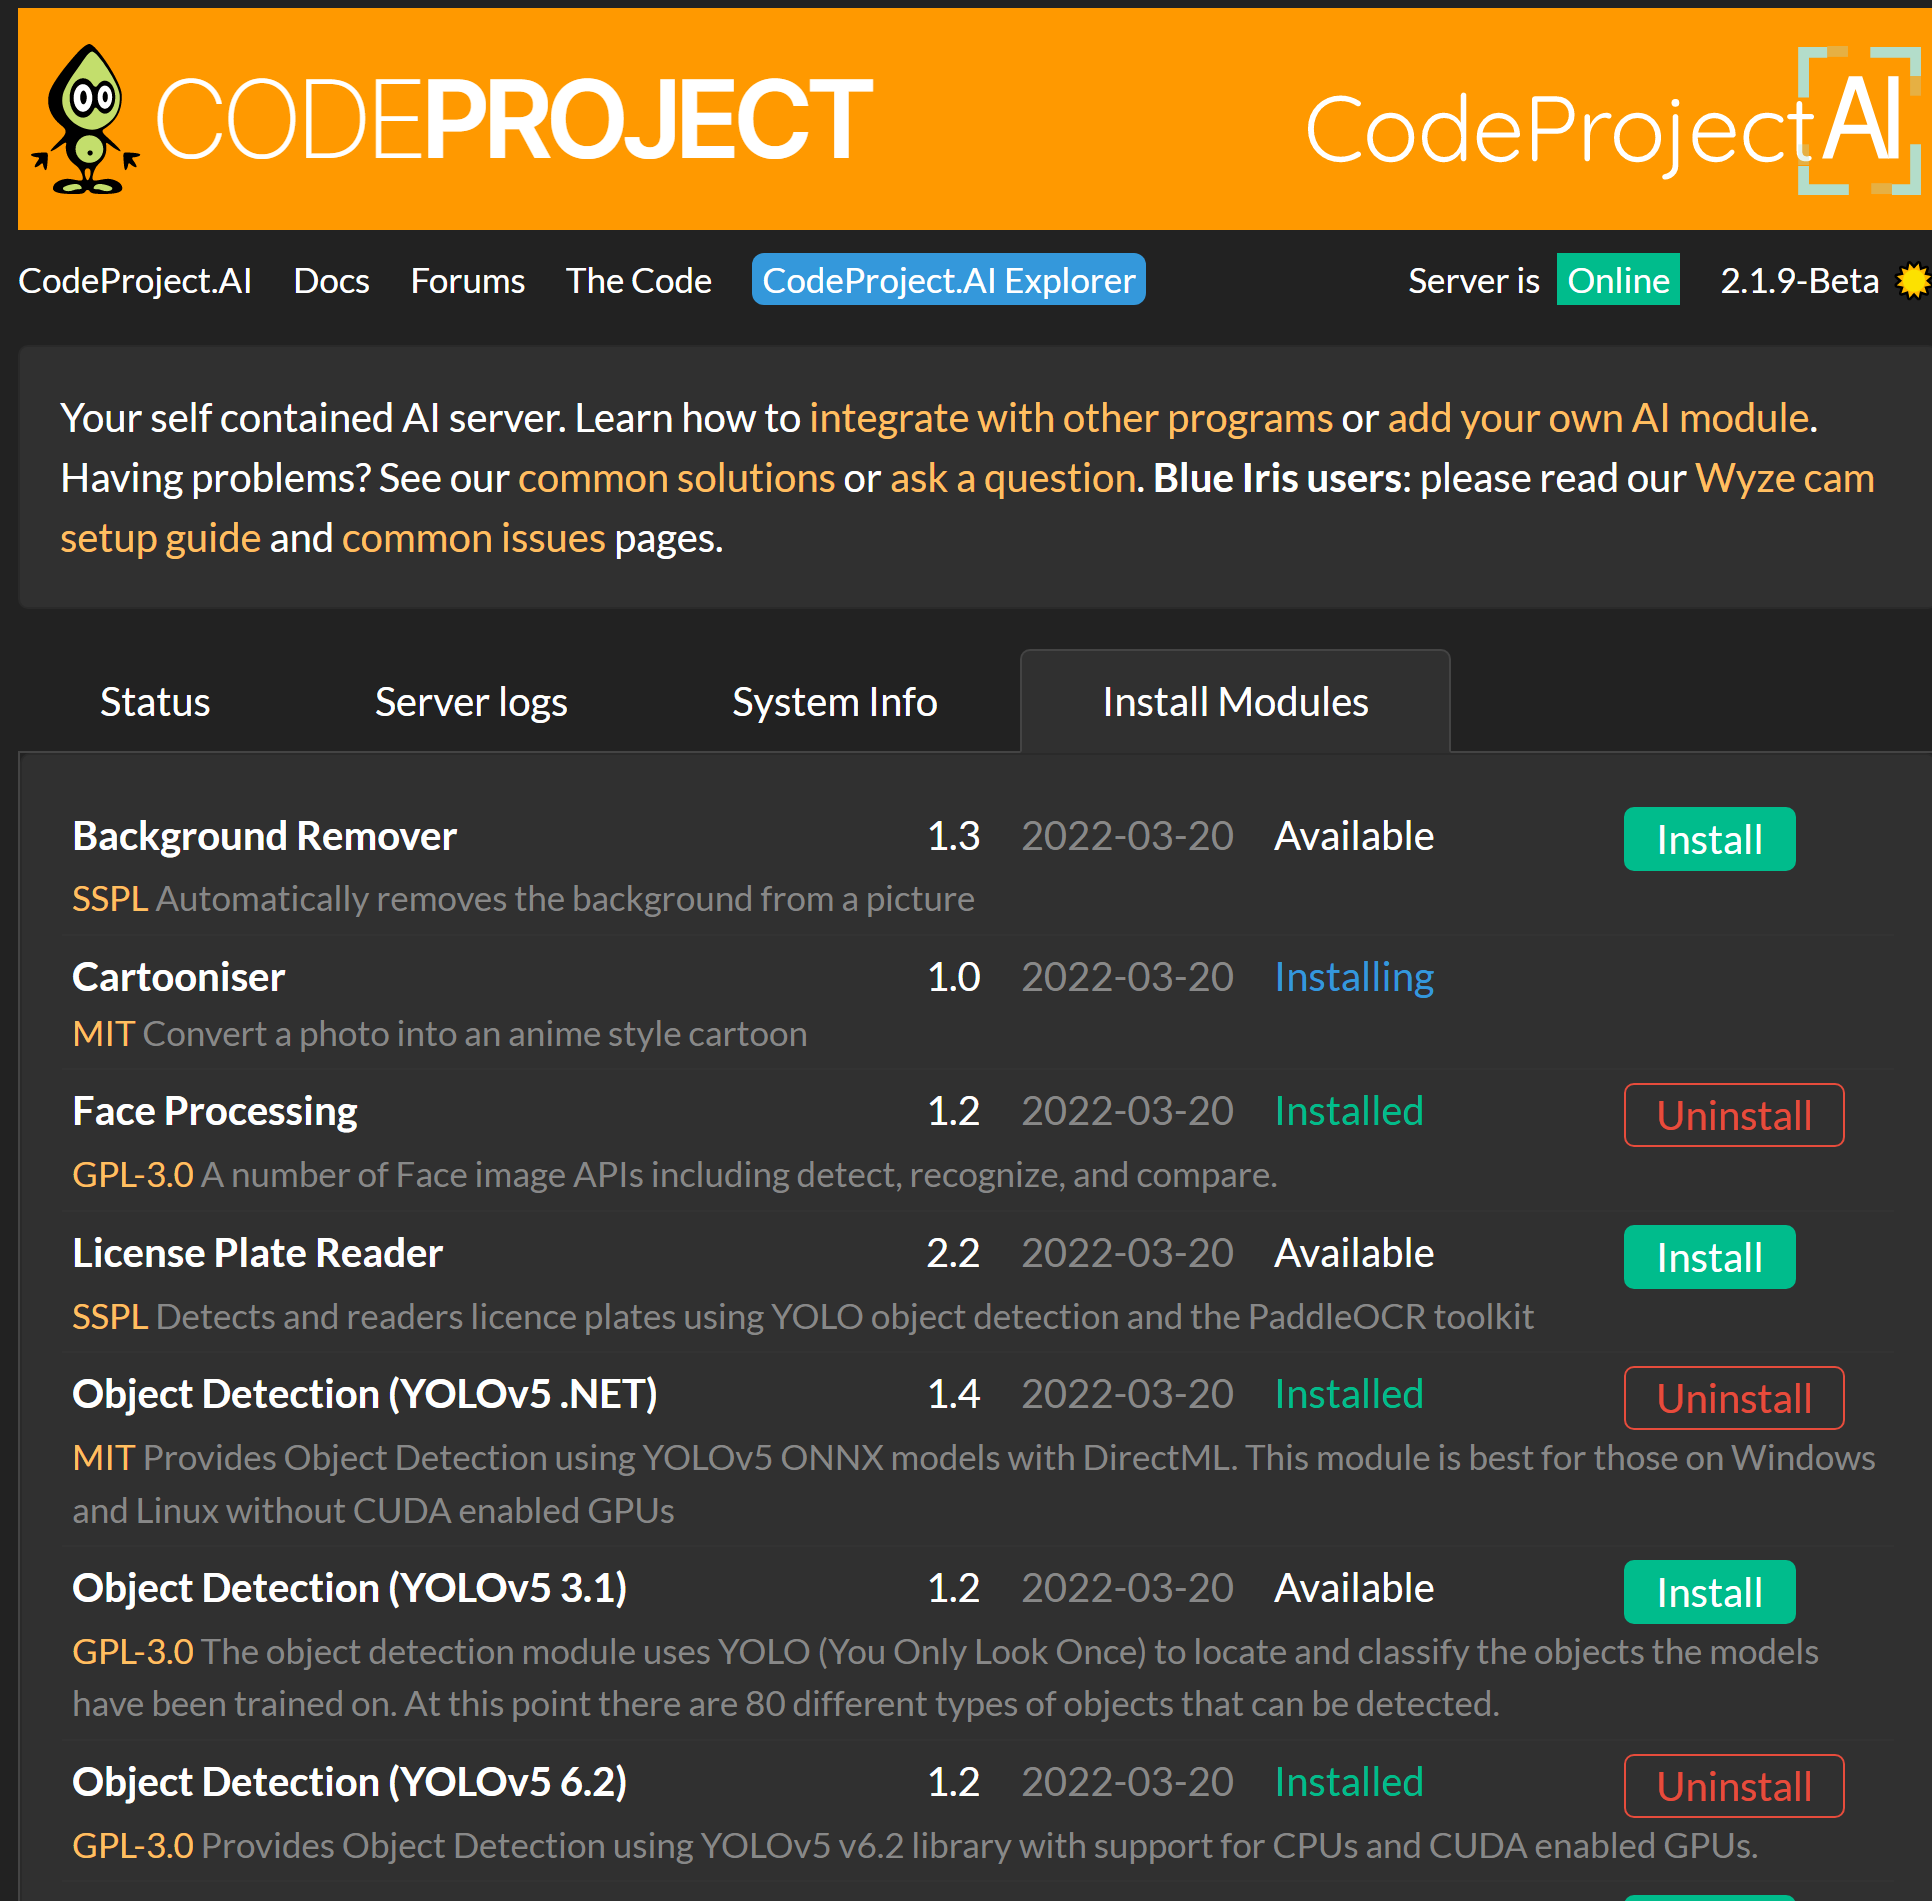This screenshot has width=1932, height=1901.
Task: Open GPL-3.0 license of YOLOv5 6.2 module
Action: 133,1846
